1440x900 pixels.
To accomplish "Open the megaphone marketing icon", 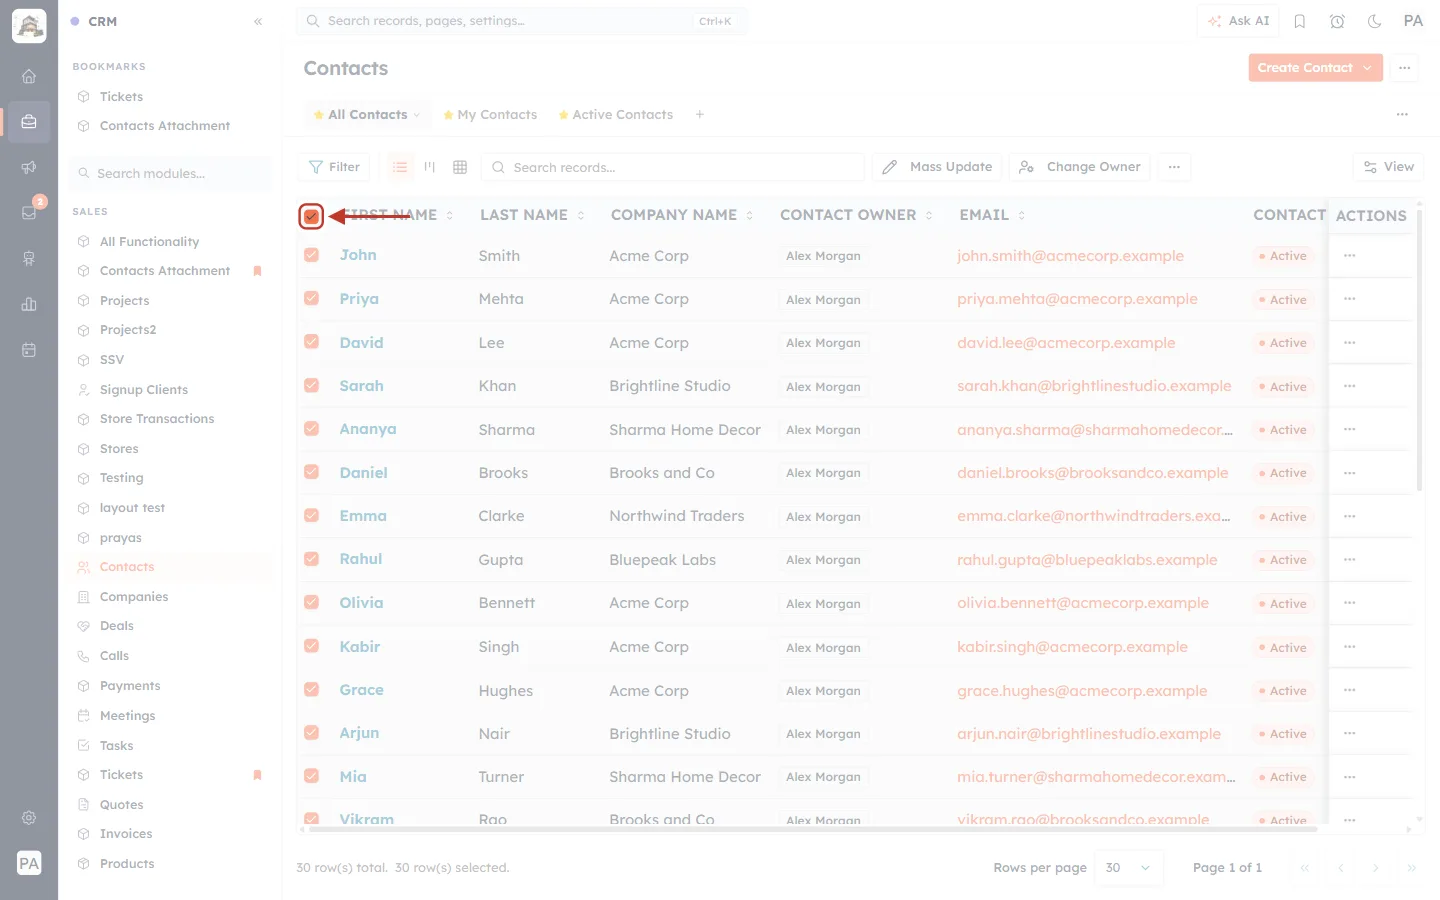I will point(29,167).
